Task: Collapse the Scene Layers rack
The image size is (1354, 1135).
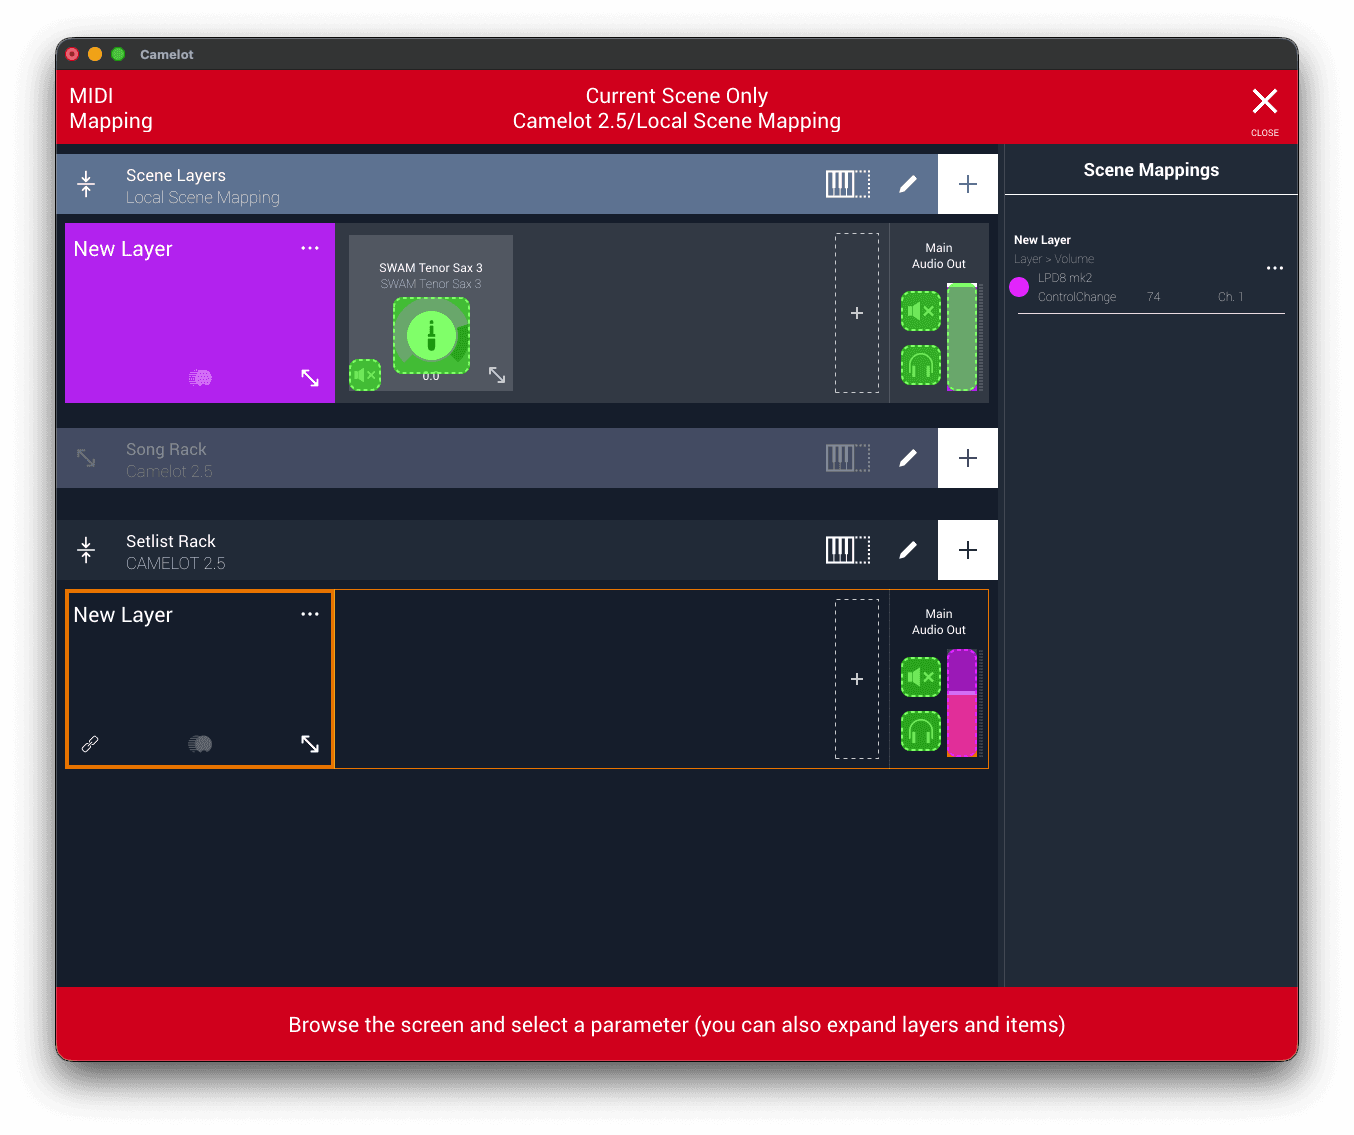Action: [x=86, y=184]
